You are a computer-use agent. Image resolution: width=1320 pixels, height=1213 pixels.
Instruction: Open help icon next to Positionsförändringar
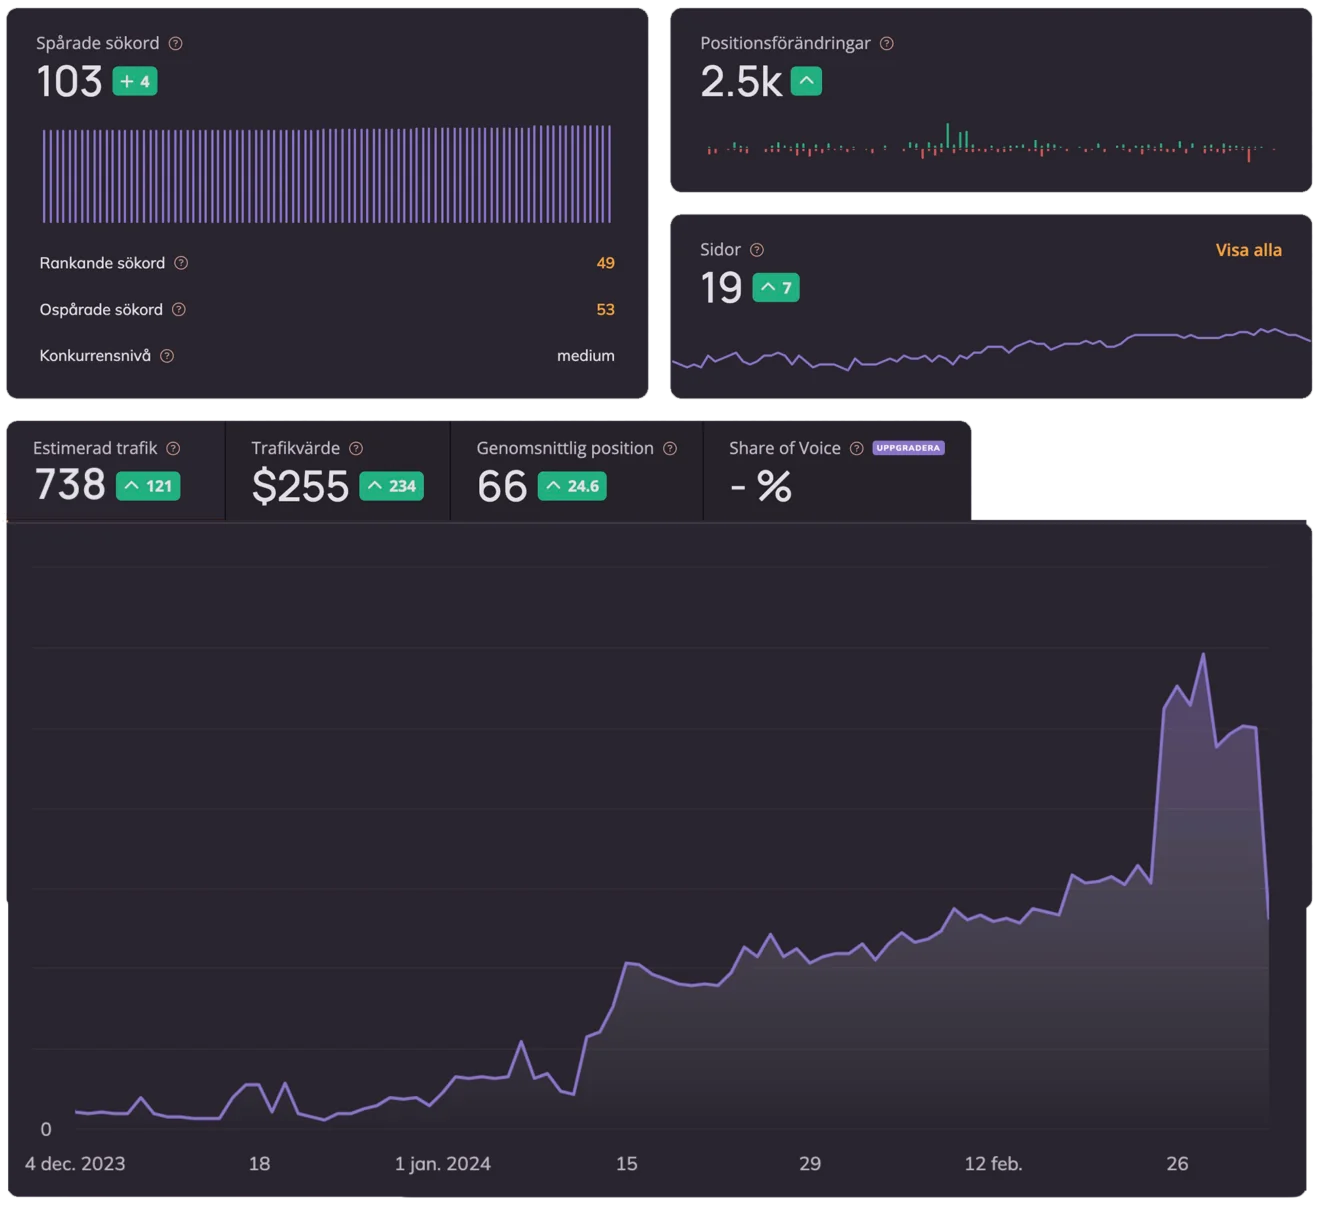[887, 43]
